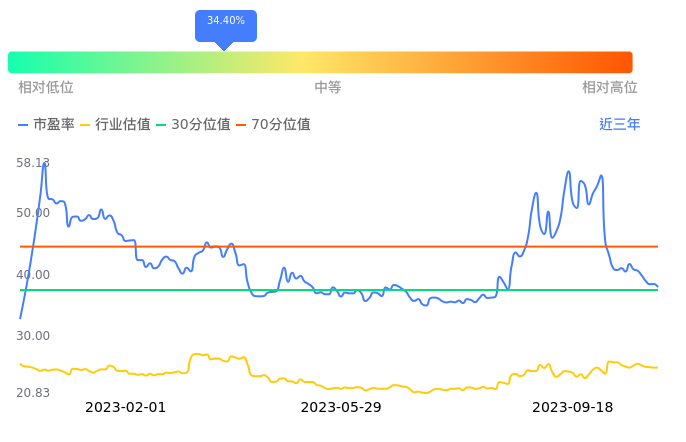
Task: Select the 相对低位 label under the bar
Action: pos(46,88)
